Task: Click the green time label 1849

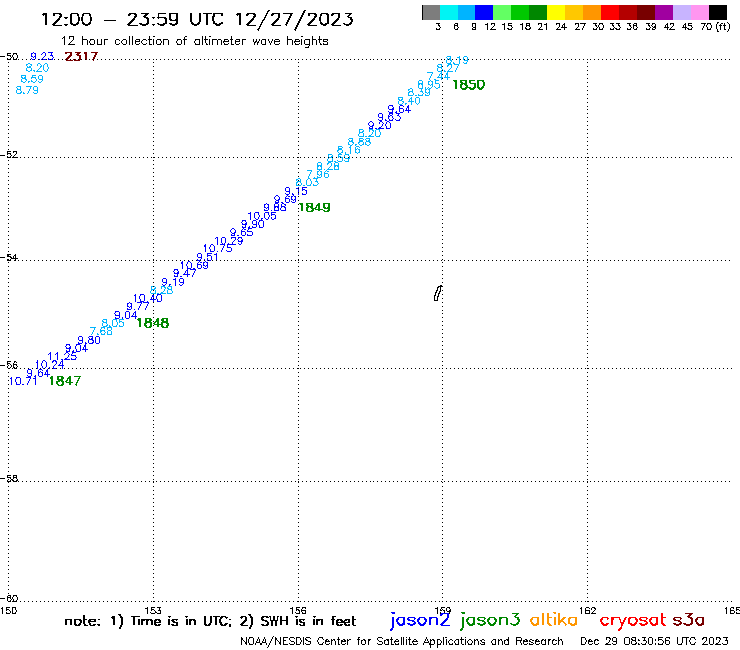Action: [x=314, y=207]
